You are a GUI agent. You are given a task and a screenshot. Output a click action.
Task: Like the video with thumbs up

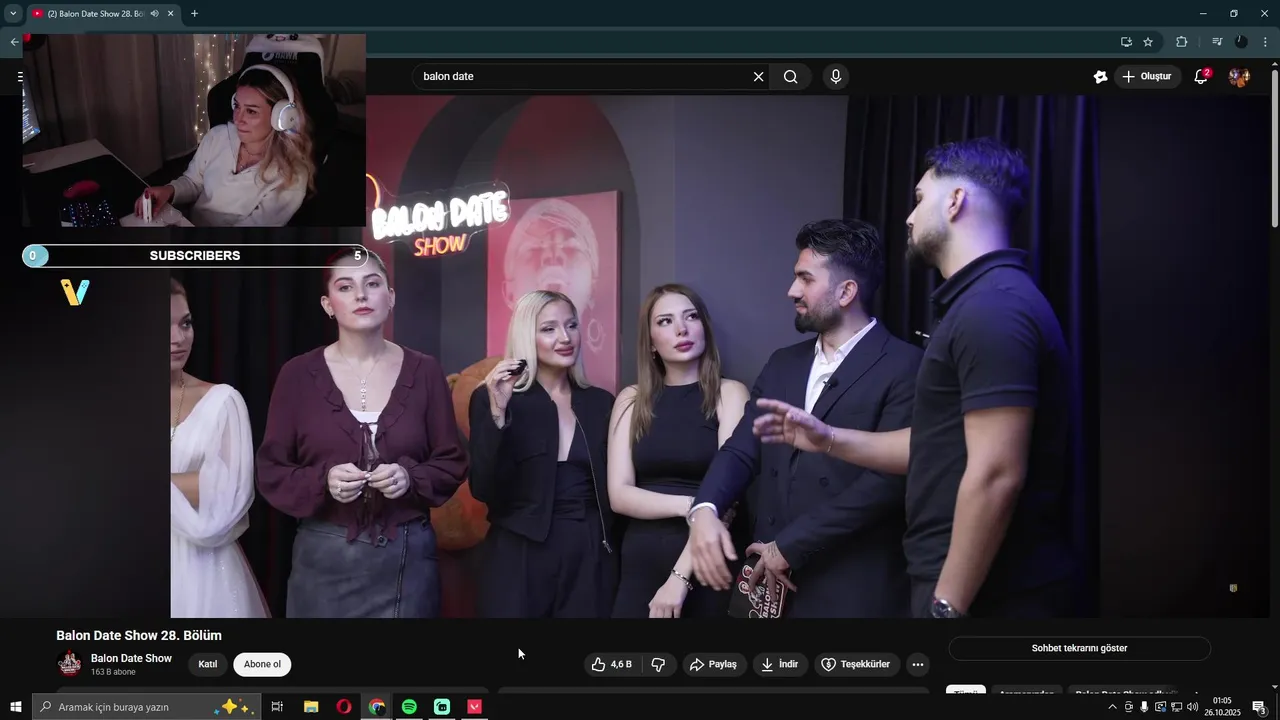click(611, 664)
